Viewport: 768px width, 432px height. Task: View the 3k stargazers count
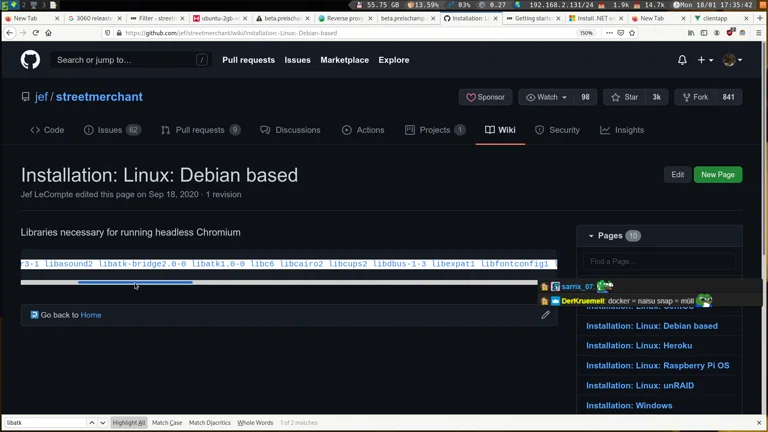point(656,97)
